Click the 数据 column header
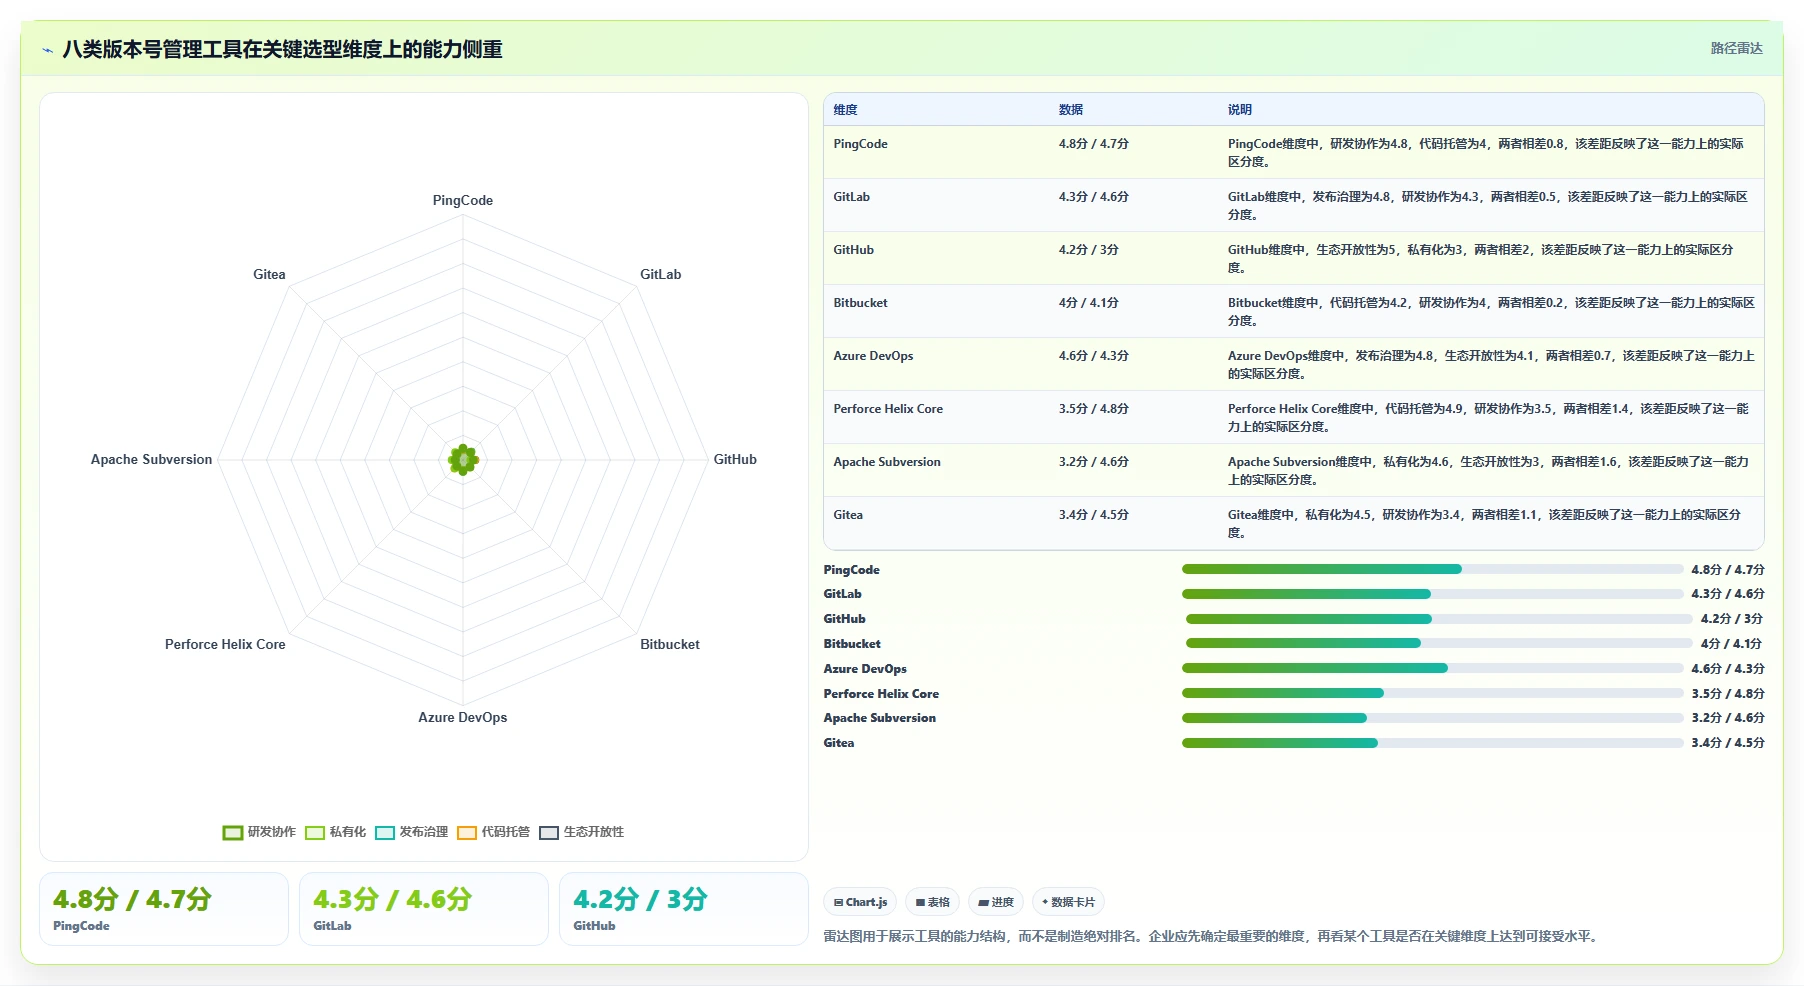The width and height of the screenshot is (1804, 986). [x=1071, y=110]
